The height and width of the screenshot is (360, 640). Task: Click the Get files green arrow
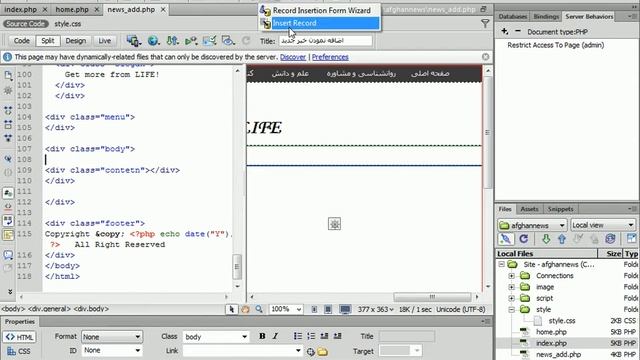pyautogui.click(x=546, y=239)
